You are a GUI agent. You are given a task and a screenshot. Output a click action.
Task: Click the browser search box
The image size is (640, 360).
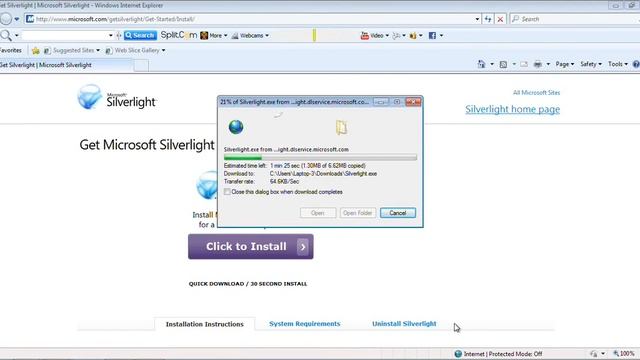coord(576,19)
